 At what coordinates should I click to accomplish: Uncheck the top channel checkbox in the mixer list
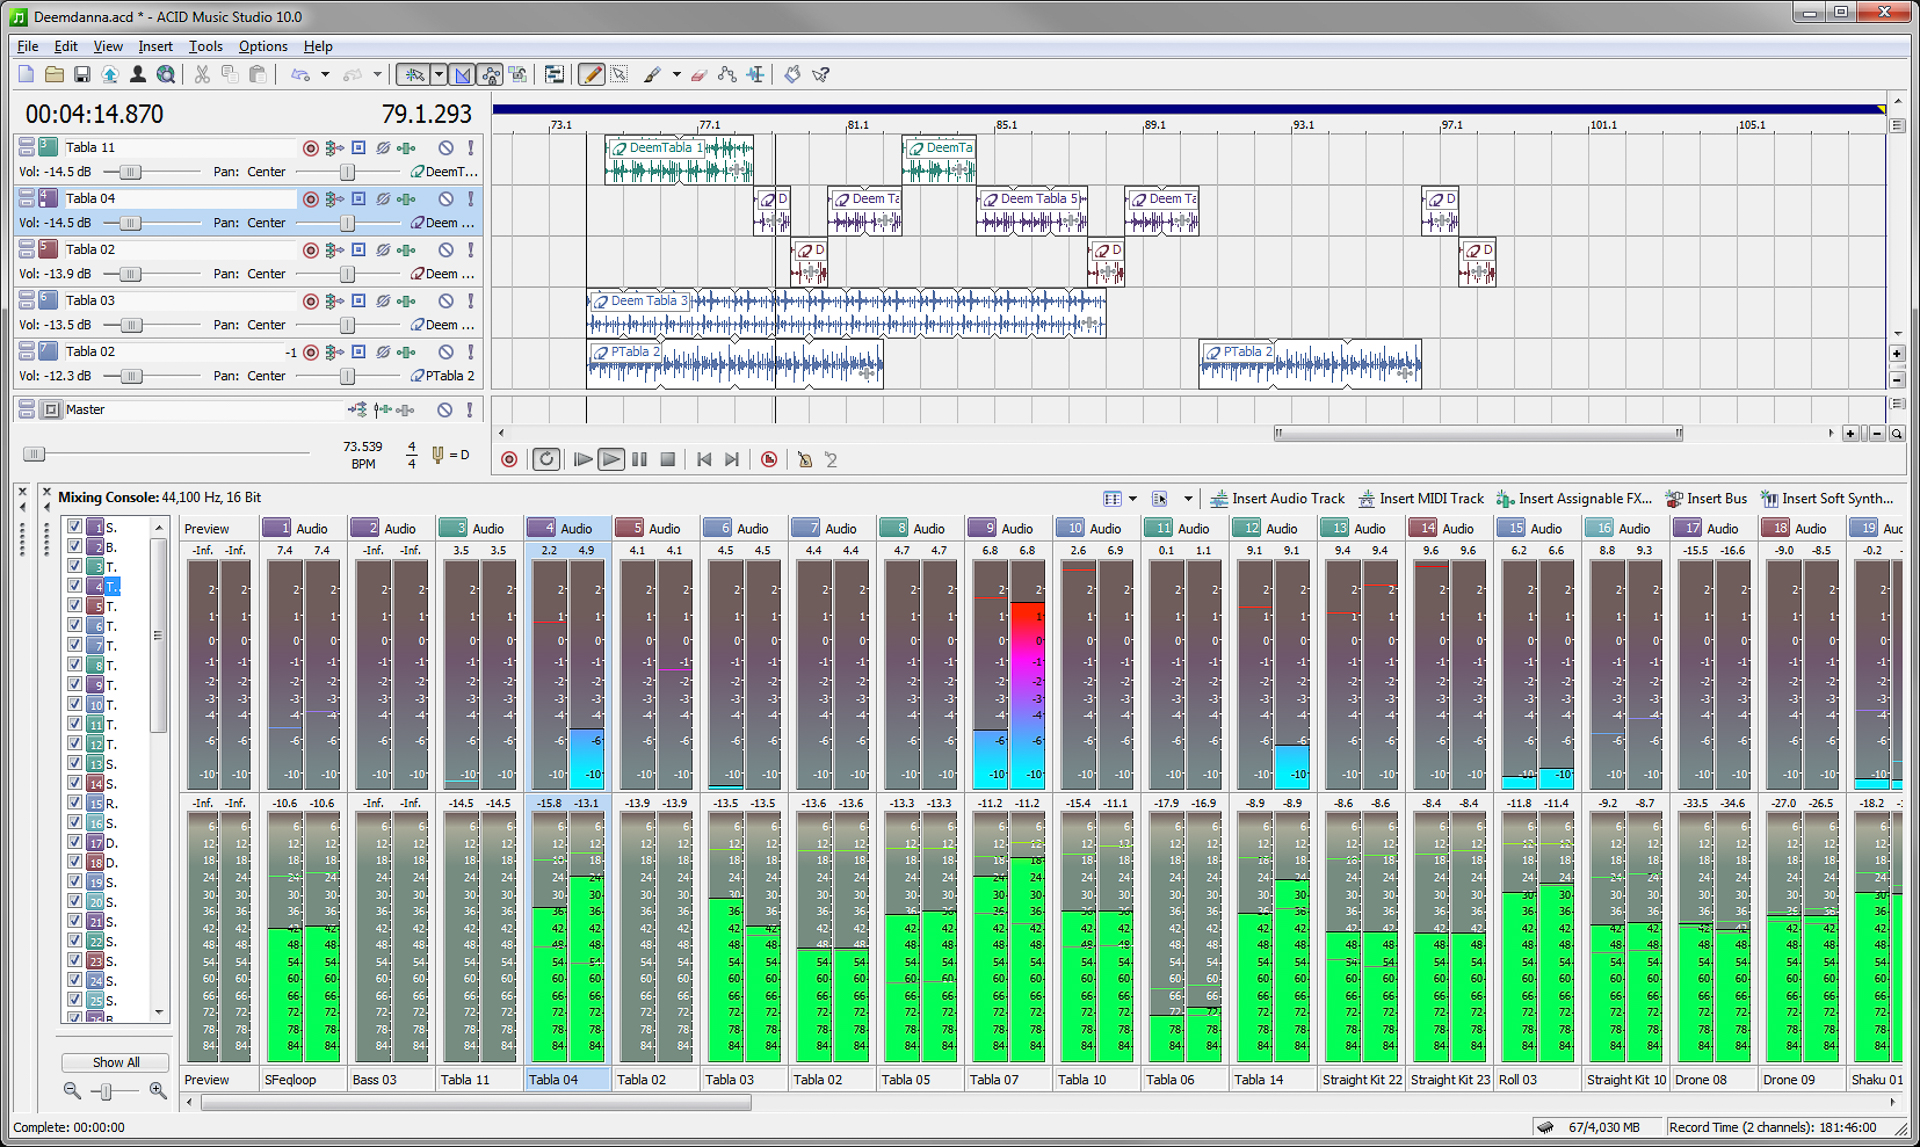(75, 526)
